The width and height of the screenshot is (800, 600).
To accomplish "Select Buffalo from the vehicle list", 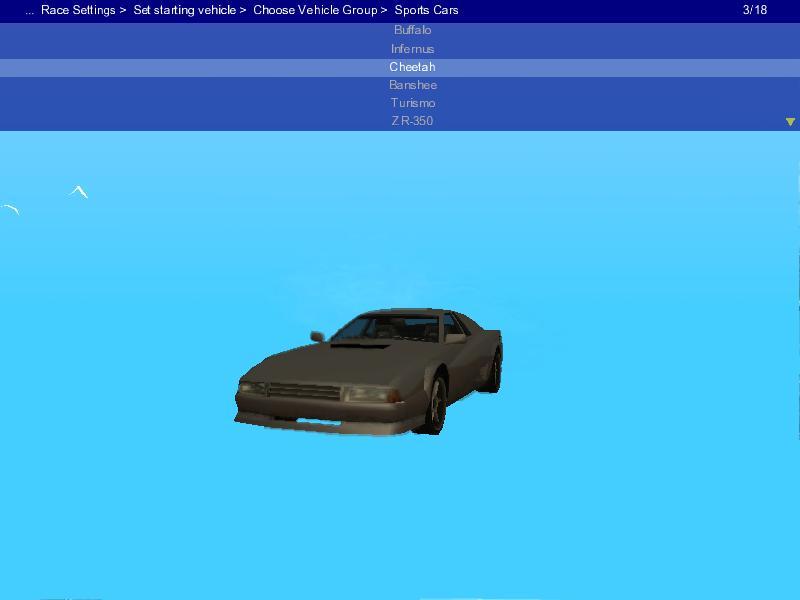I will (412, 30).
